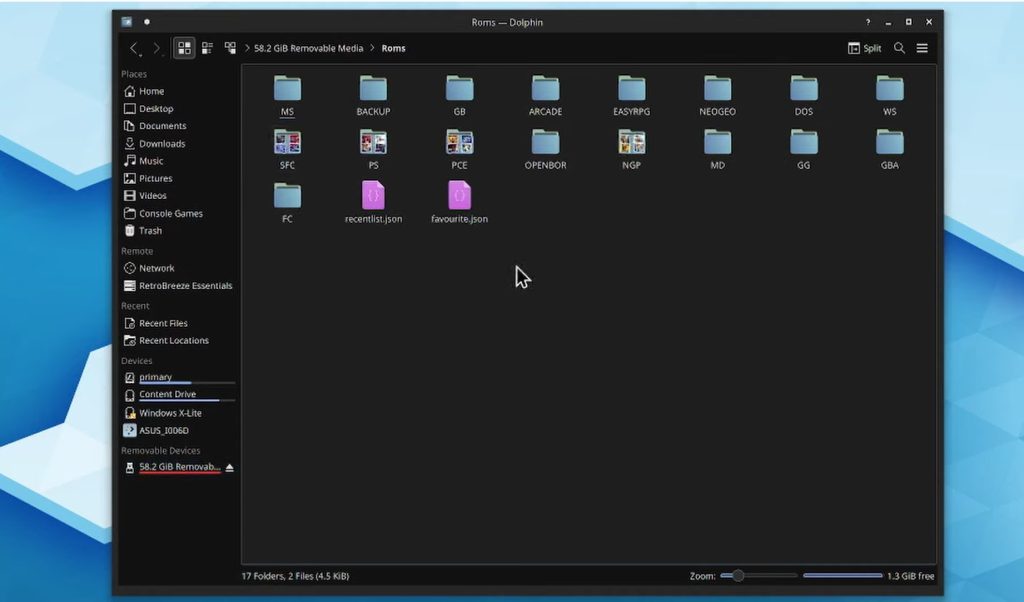Go back to previous folder
This screenshot has height=602, width=1024.
pos(135,48)
